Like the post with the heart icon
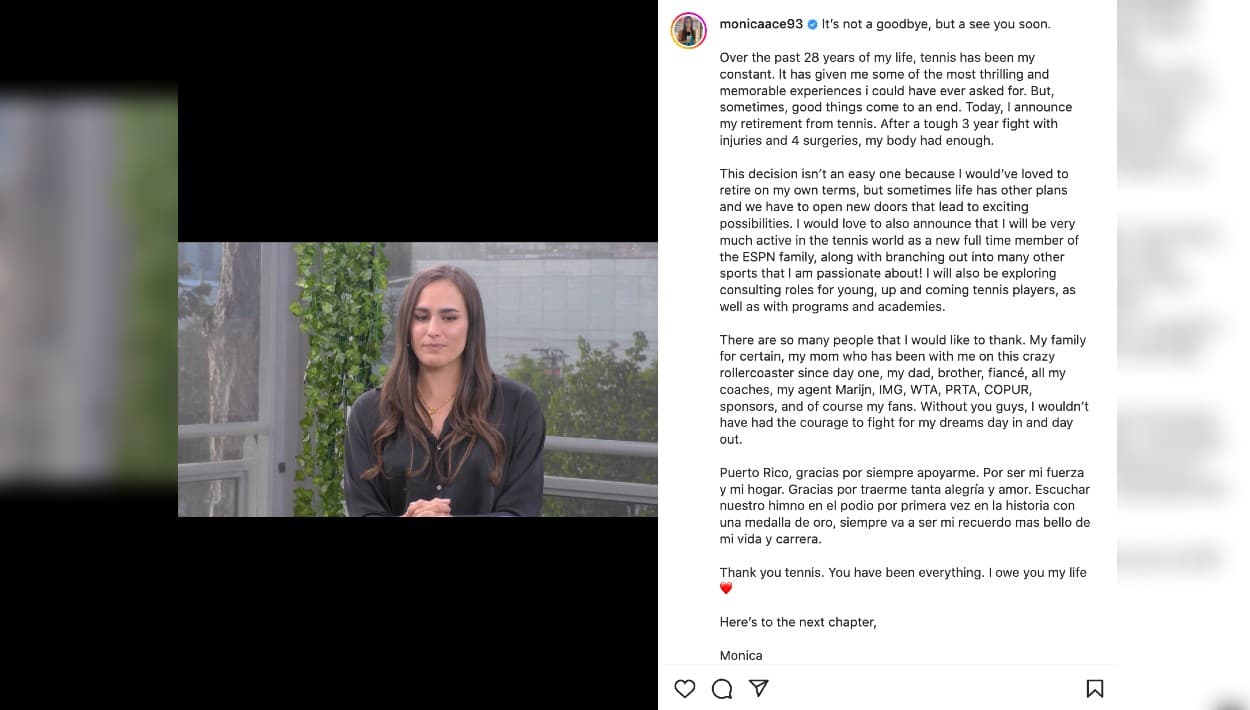 (685, 688)
